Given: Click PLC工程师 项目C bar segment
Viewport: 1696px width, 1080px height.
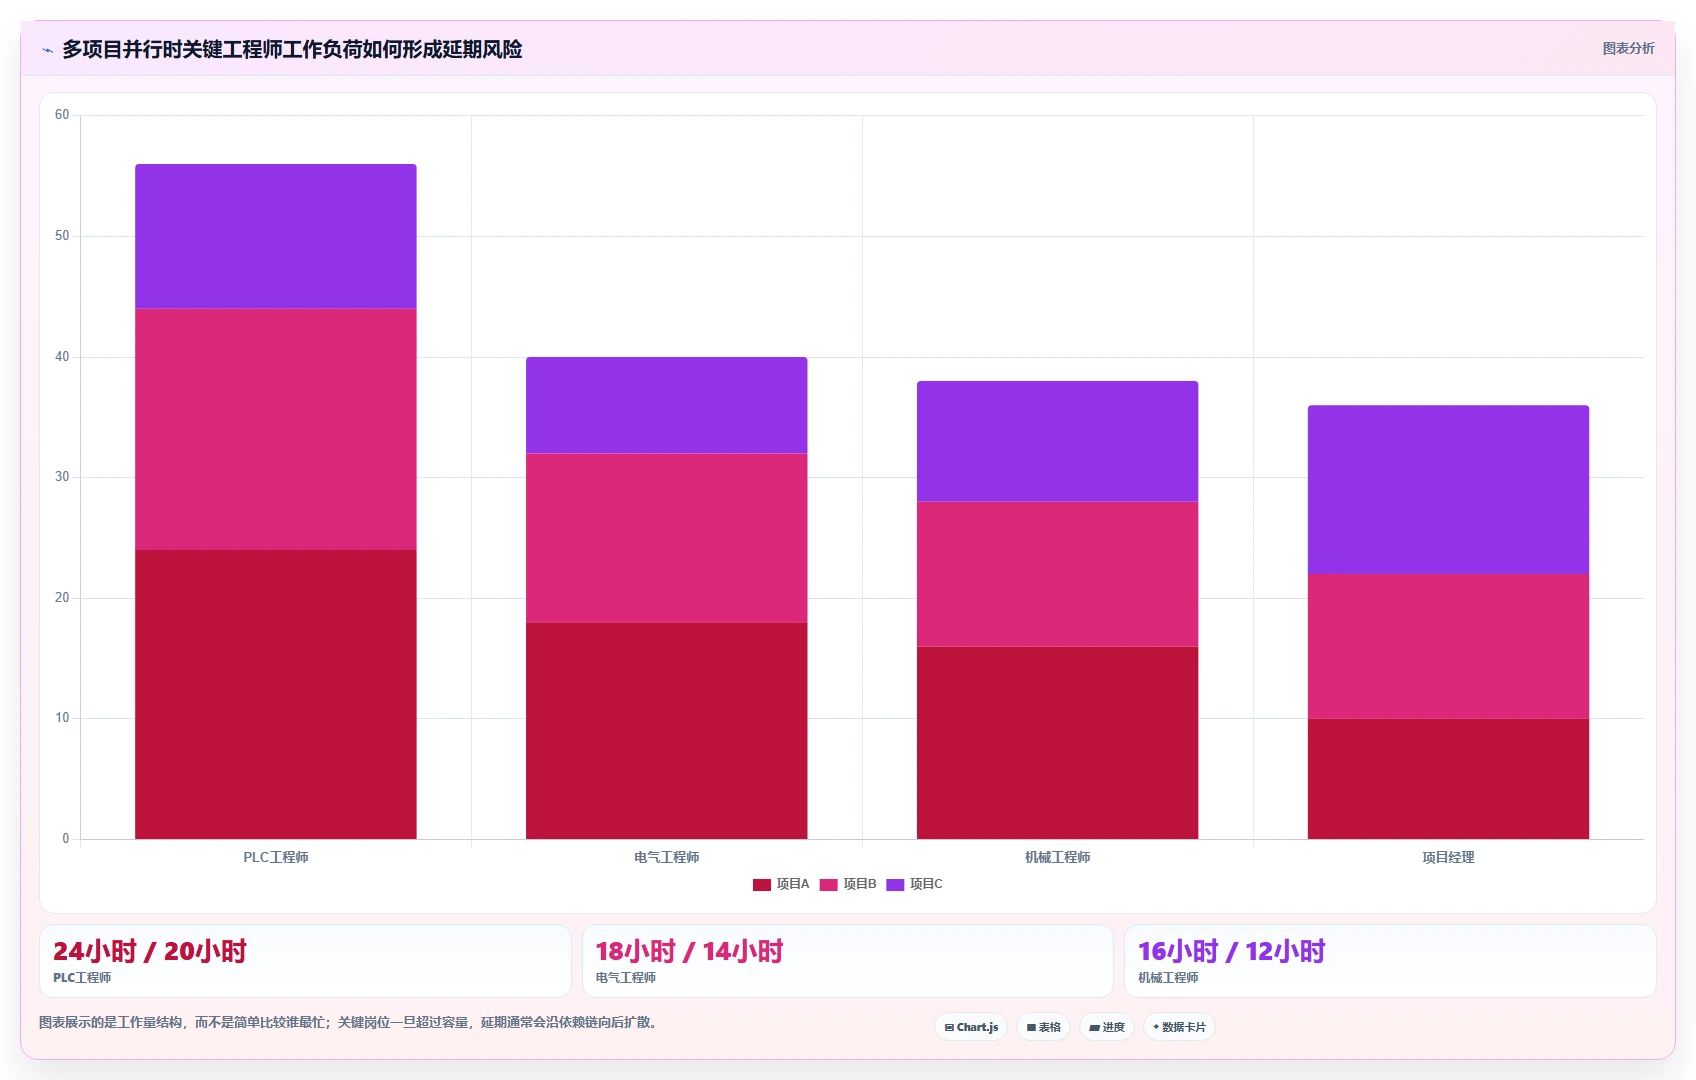Looking at the screenshot, I should click(276, 236).
